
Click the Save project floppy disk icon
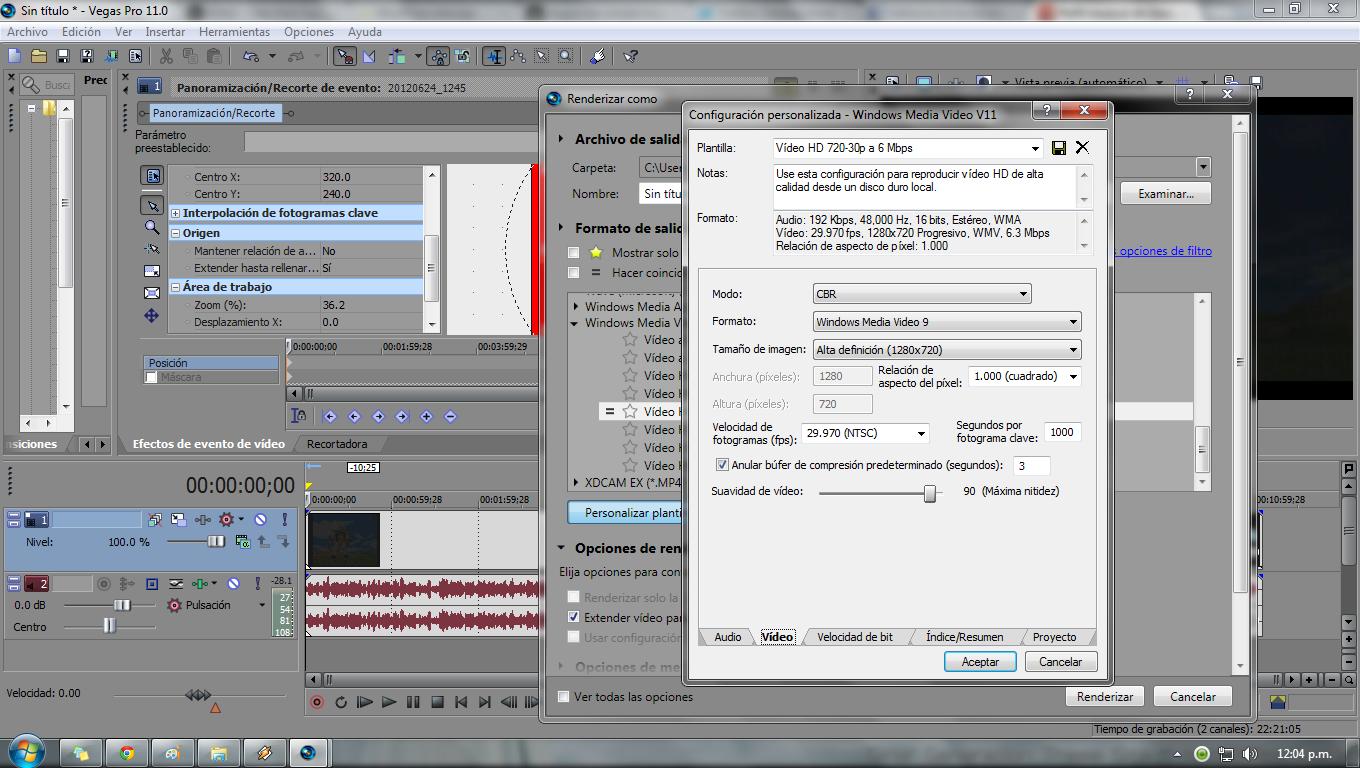coord(63,56)
